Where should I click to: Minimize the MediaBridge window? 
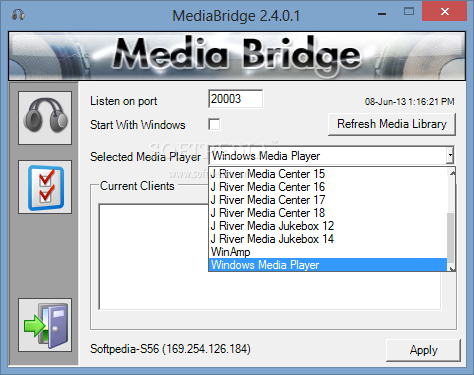(382, 13)
